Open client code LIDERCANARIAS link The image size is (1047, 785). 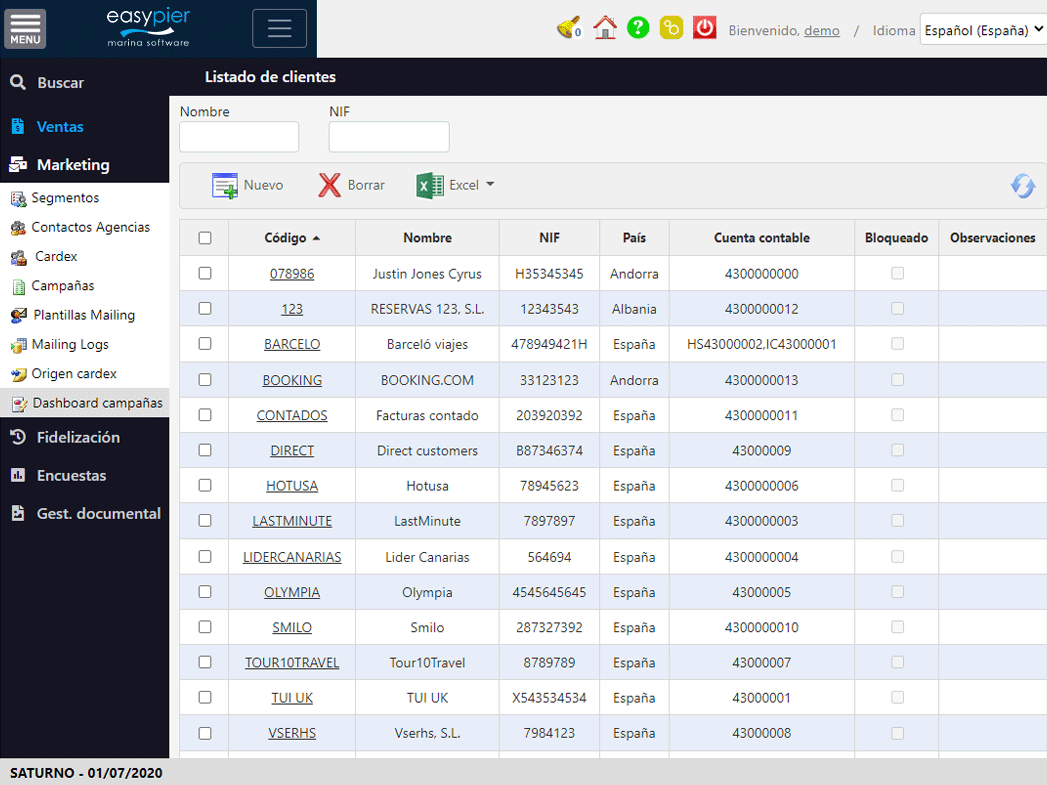coord(292,557)
